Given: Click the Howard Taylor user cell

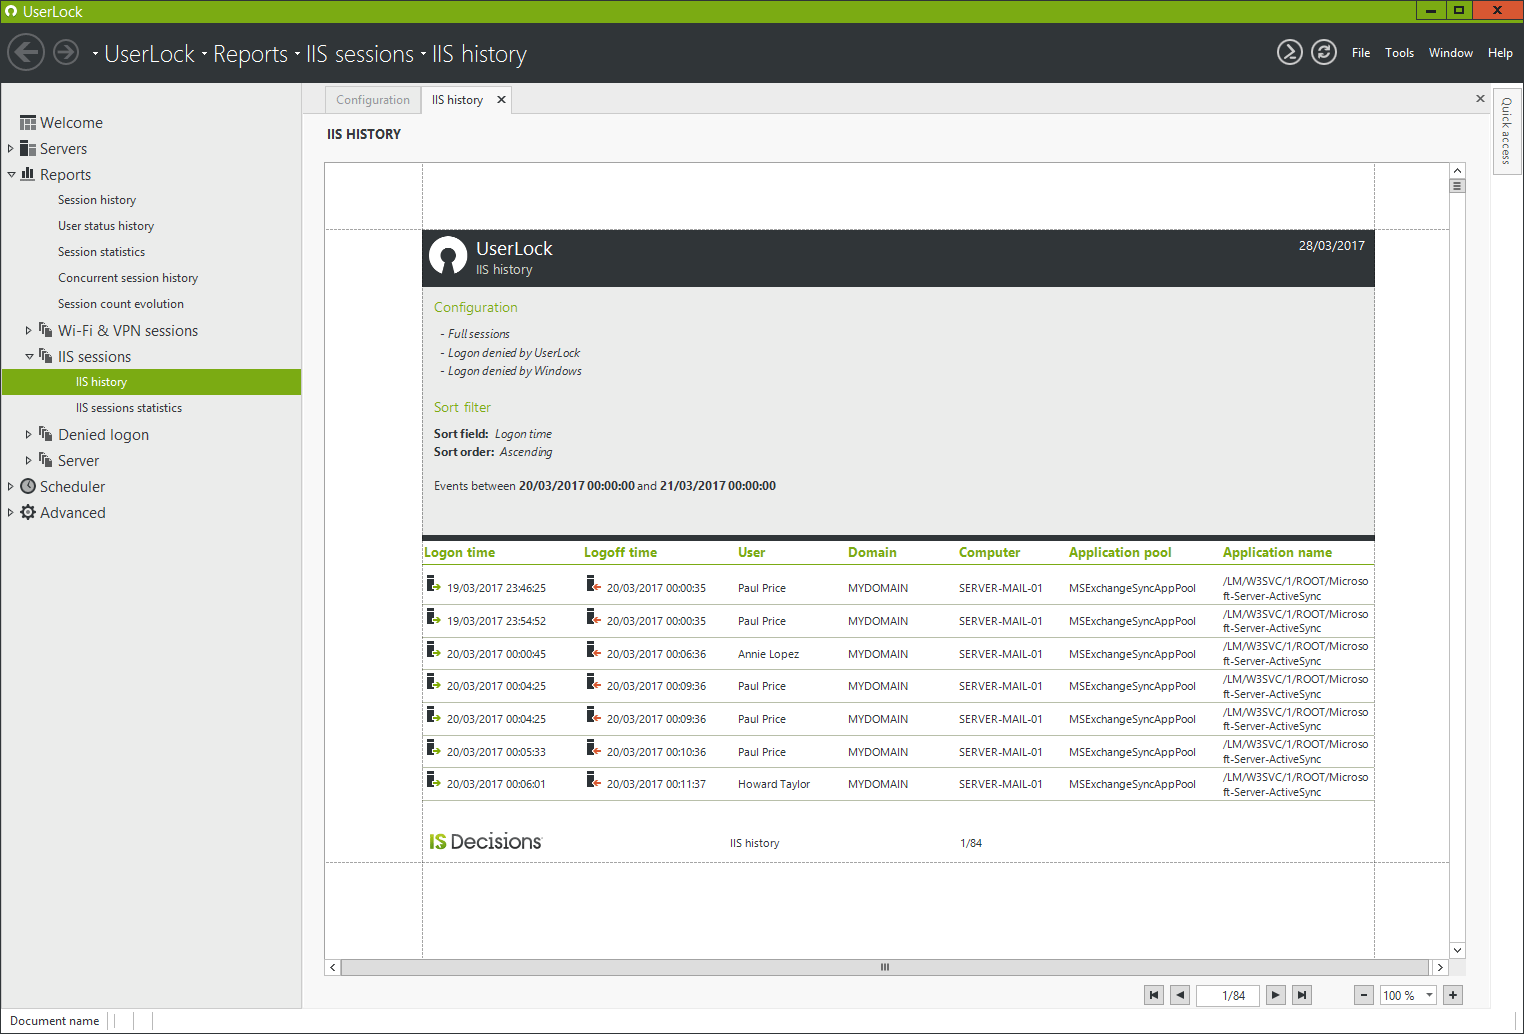Looking at the screenshot, I should 774,784.
